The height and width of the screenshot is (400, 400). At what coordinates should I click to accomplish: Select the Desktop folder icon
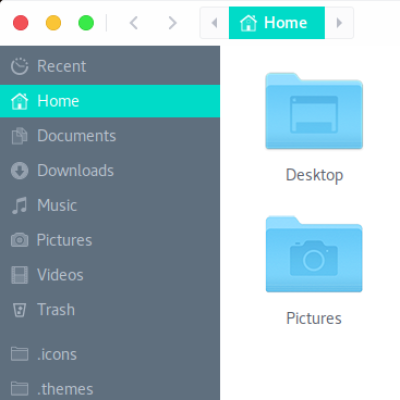(314, 111)
